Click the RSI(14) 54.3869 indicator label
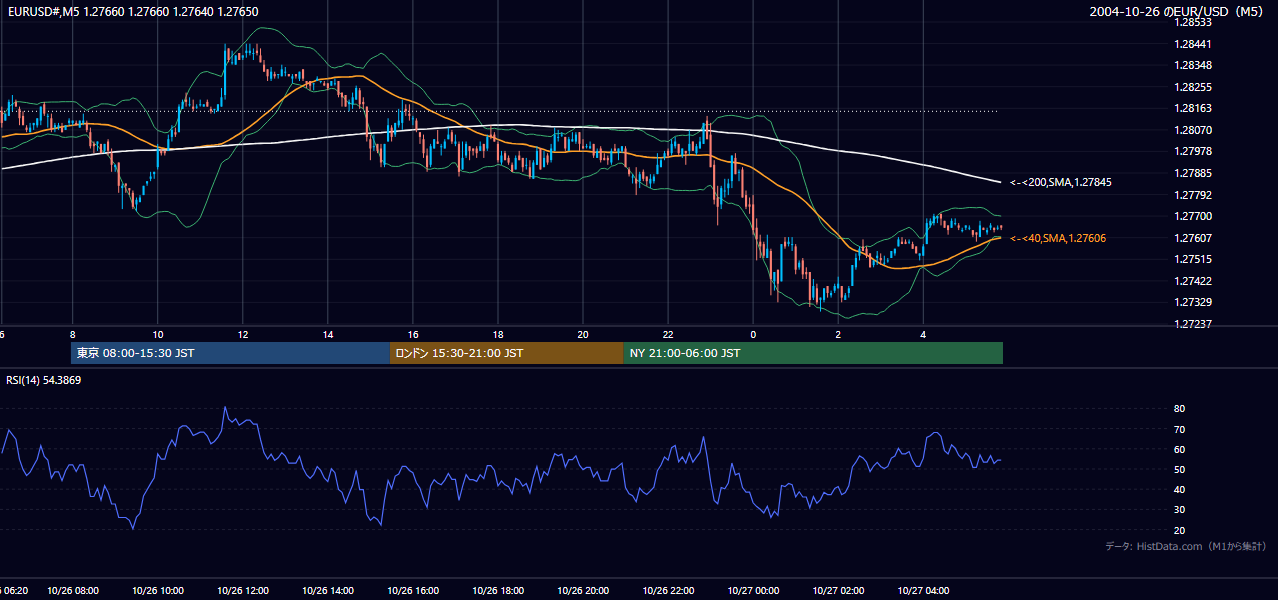This screenshot has height=600, width=1278. point(43,381)
